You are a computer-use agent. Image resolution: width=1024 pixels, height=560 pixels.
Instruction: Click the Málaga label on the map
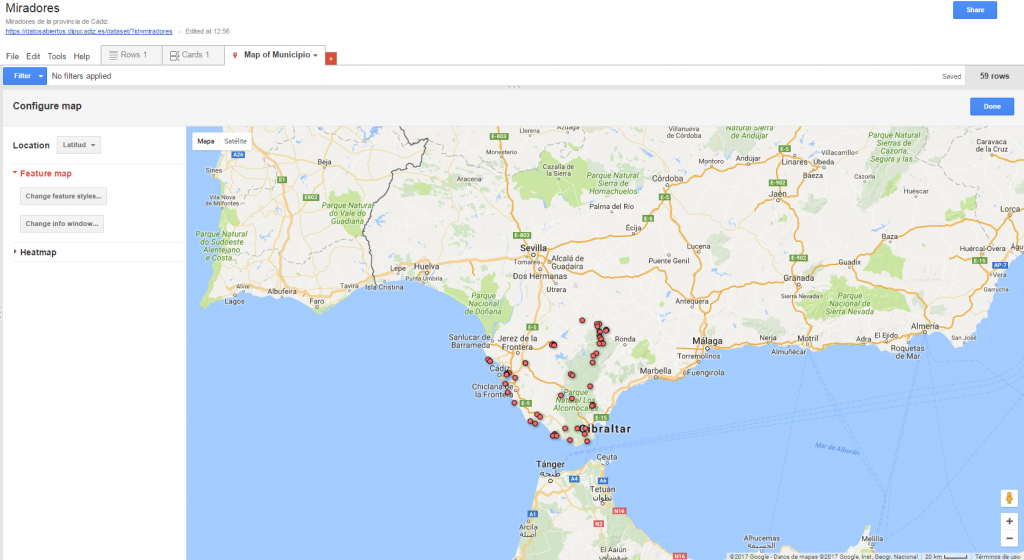(707, 341)
